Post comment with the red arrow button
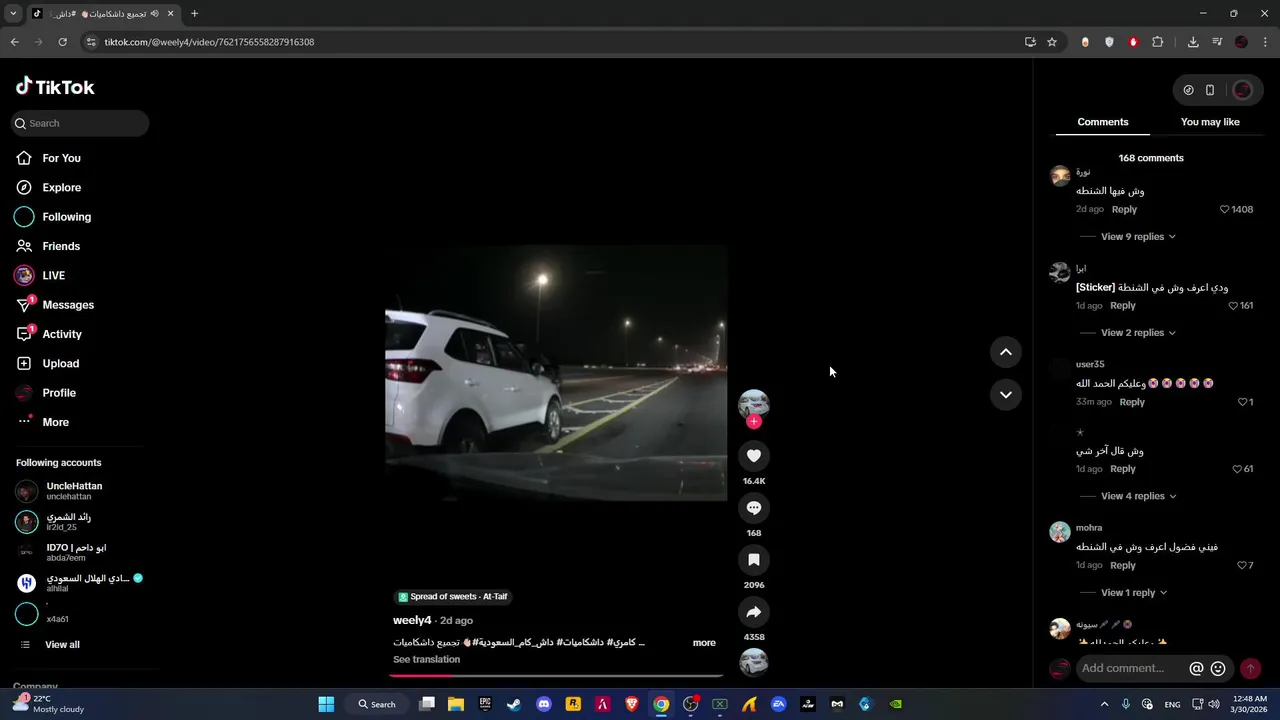Screen dimensions: 1280x720 point(1250,669)
